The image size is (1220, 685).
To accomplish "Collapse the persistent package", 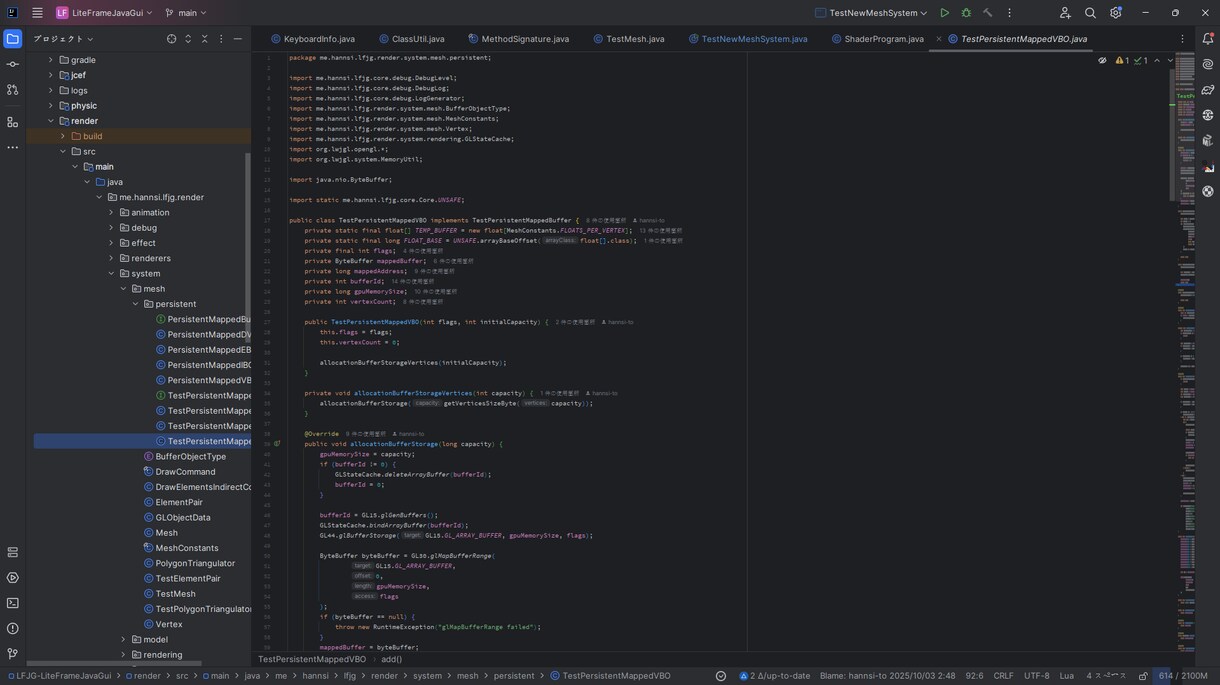I will [135, 304].
